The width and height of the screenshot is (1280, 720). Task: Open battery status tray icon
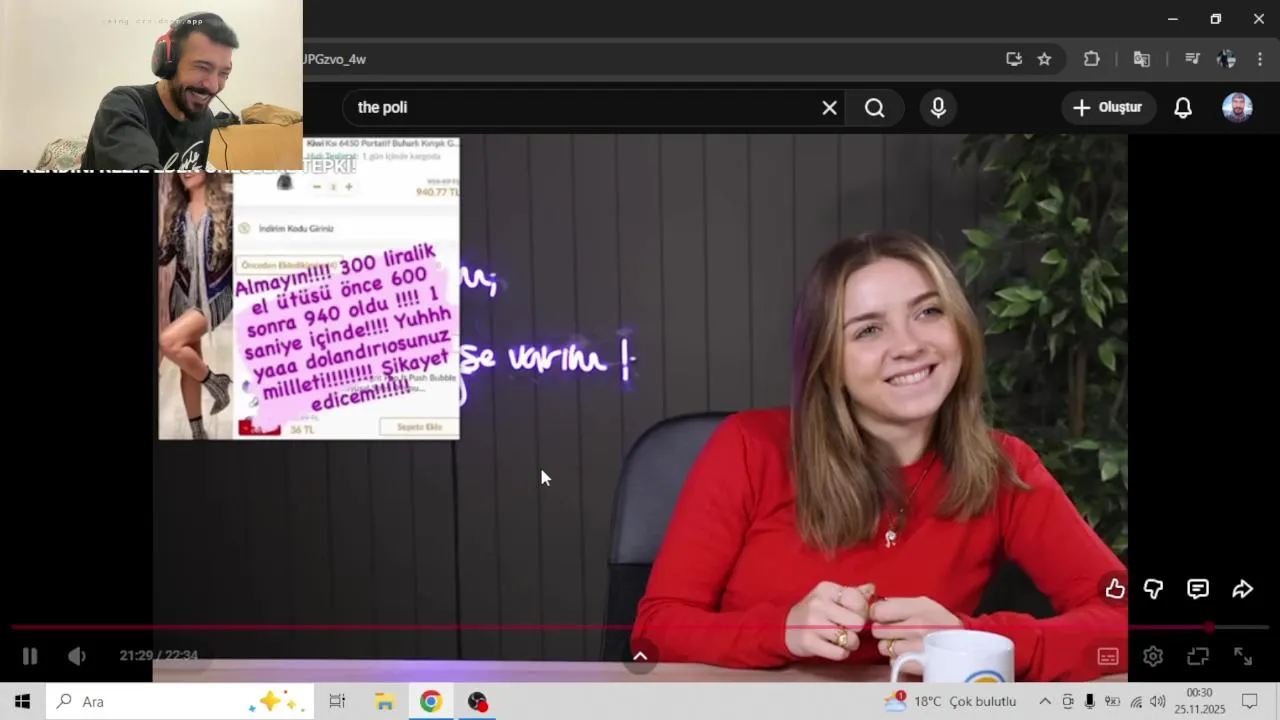point(1112,701)
